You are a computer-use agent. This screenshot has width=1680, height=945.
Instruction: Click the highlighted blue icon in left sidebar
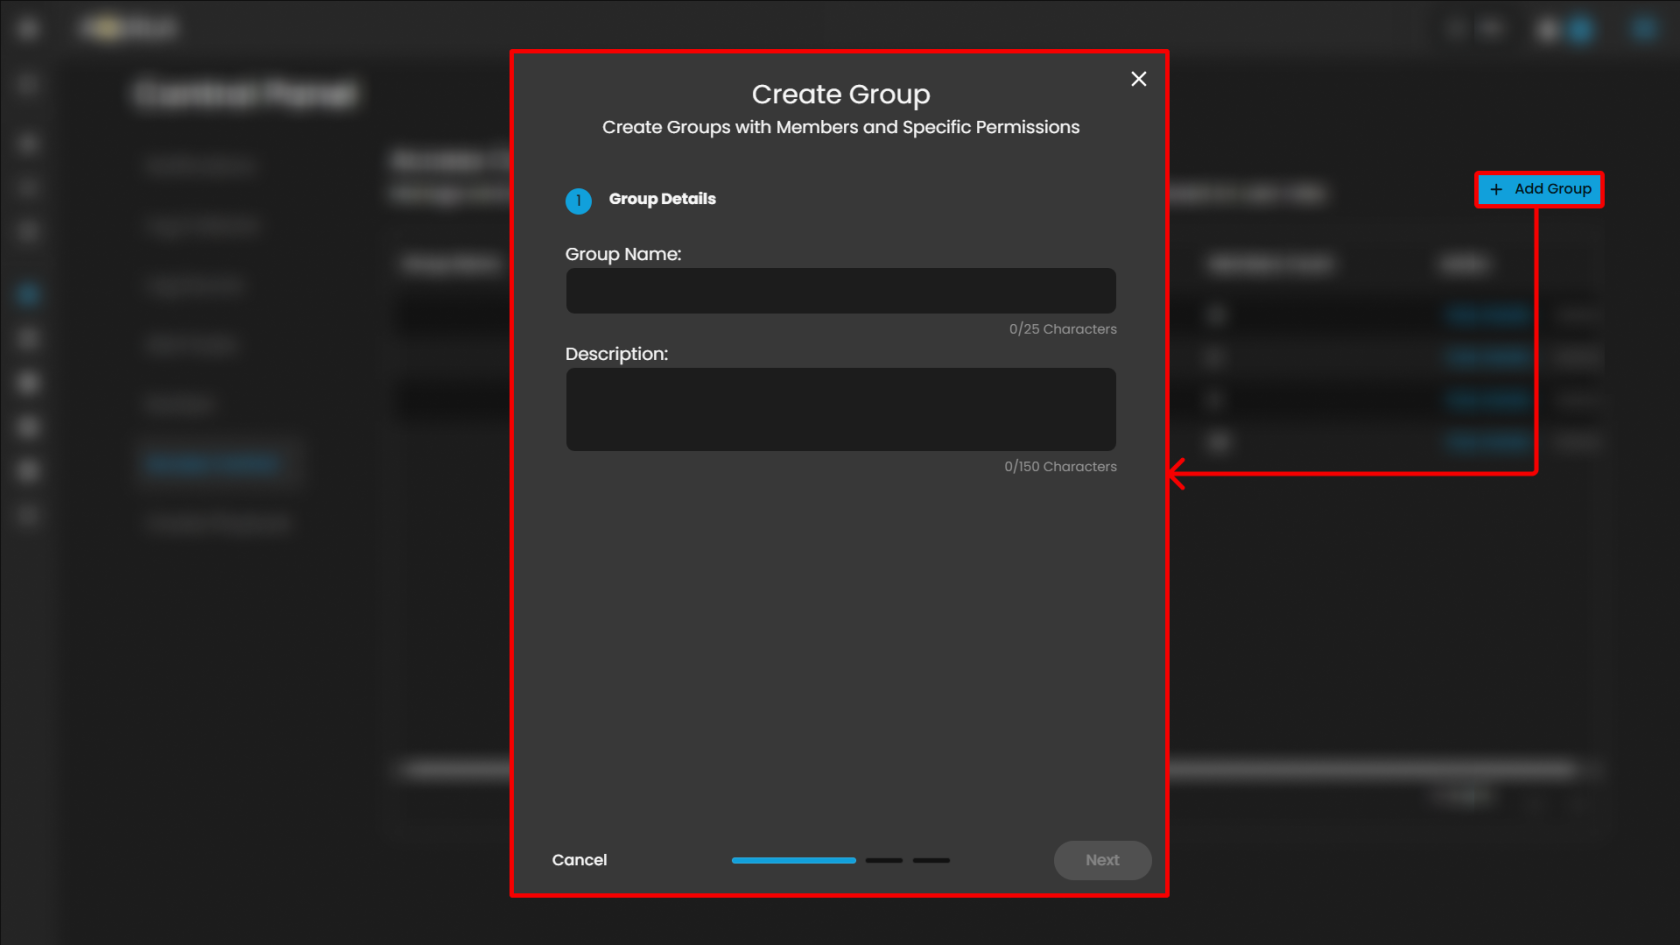pos(28,294)
